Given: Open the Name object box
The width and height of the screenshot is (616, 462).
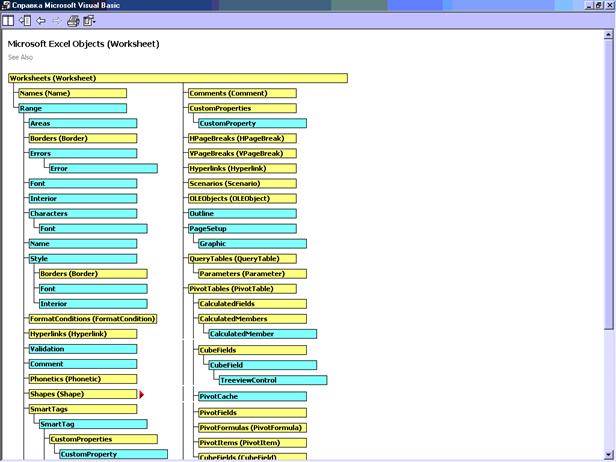Looking at the screenshot, I should (x=83, y=244).
